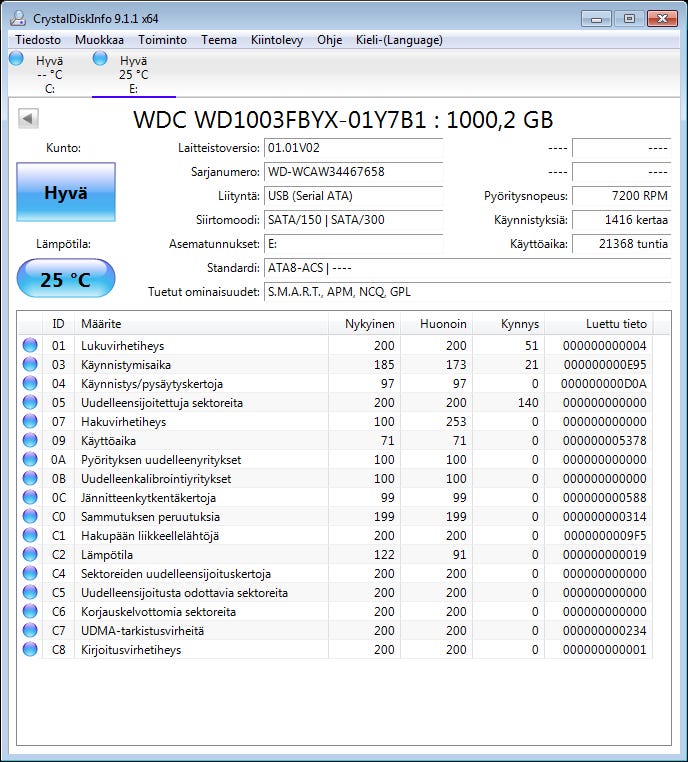Click raw value 000000000D0A
The image size is (688, 762).
pyautogui.click(x=603, y=383)
